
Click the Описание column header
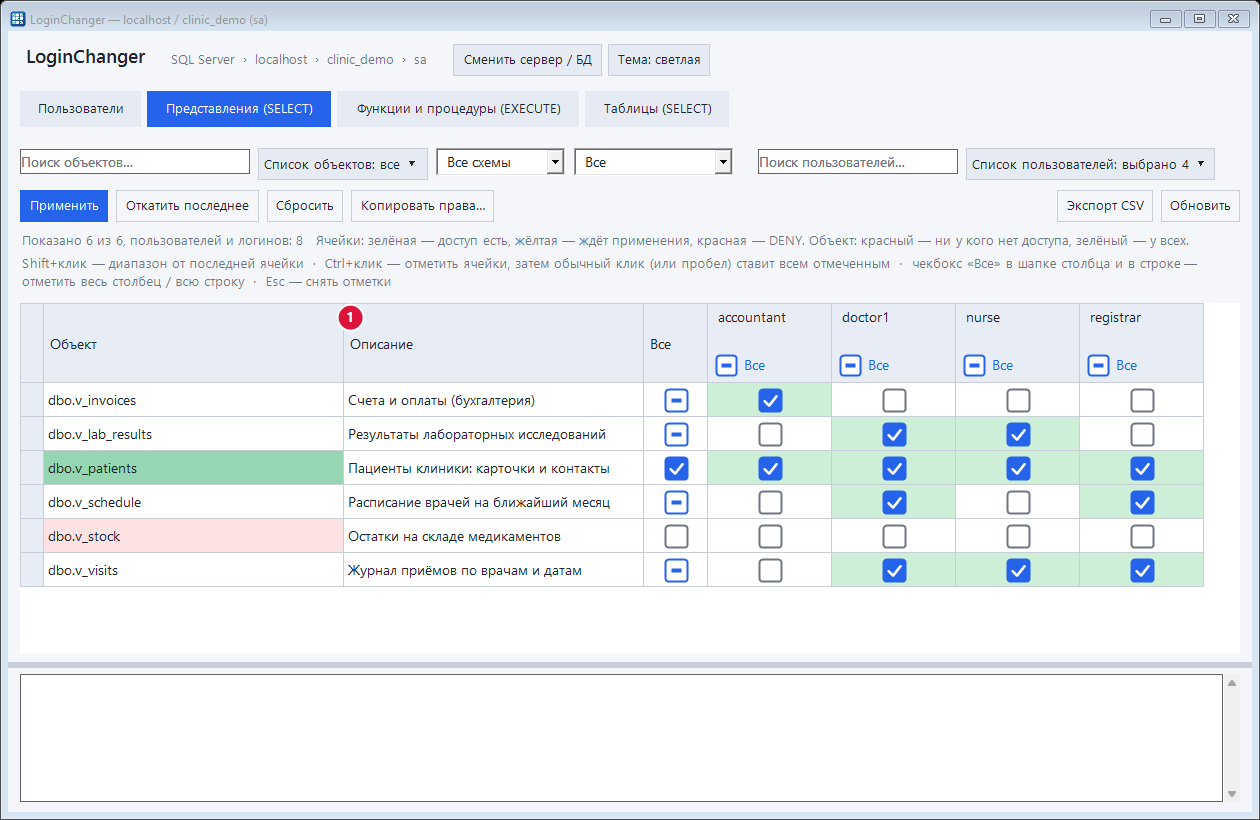pyautogui.click(x=494, y=344)
